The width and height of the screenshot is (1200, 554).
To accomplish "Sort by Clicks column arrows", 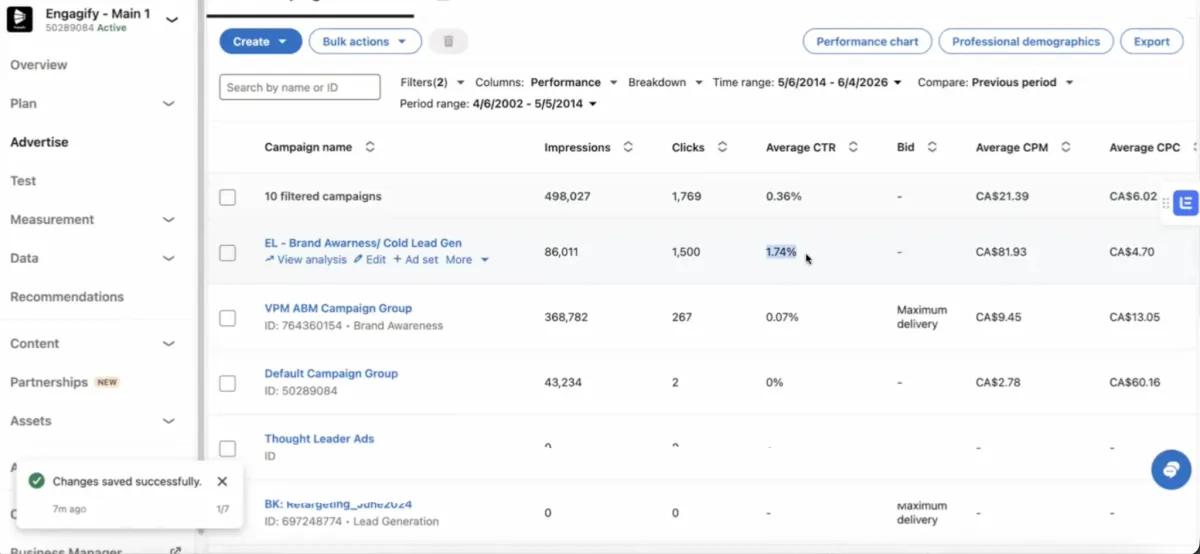I will click(x=722, y=147).
